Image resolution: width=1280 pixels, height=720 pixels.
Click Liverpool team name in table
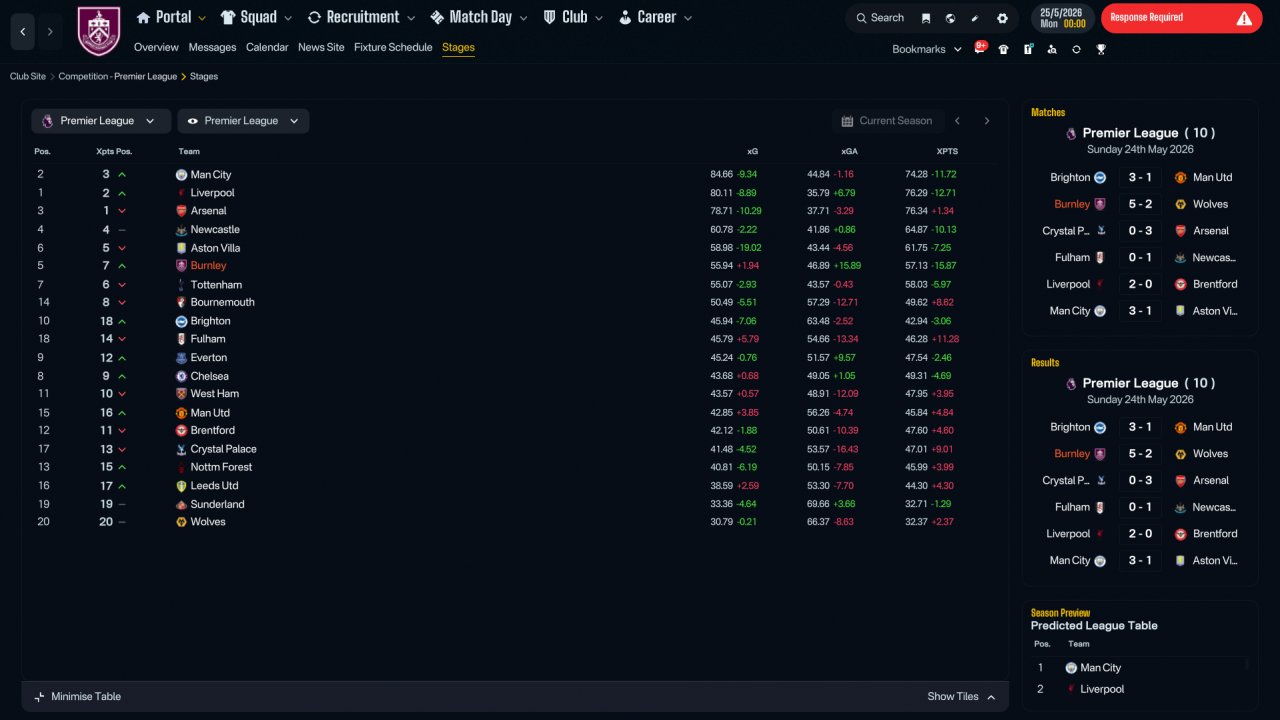pos(212,193)
